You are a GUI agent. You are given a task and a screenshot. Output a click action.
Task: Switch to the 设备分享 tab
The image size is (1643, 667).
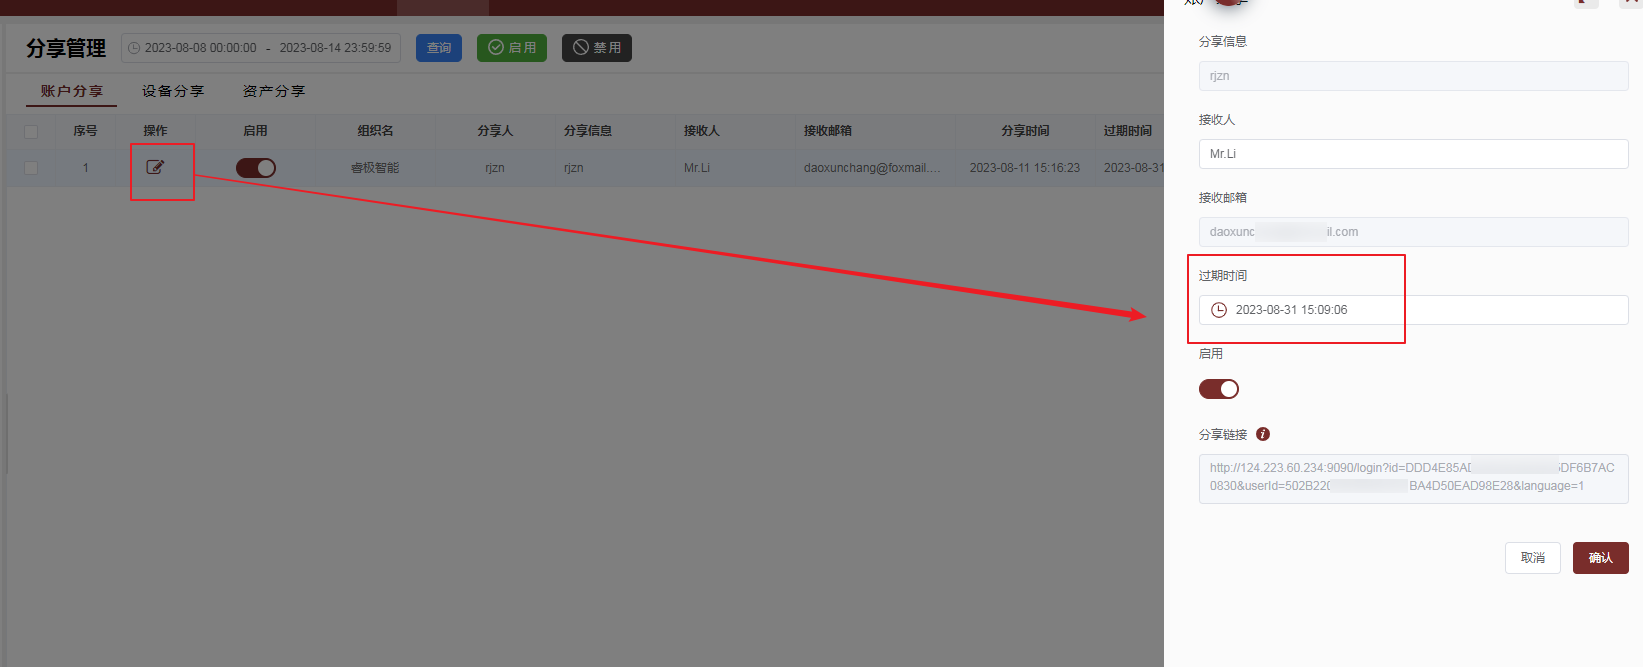[173, 91]
